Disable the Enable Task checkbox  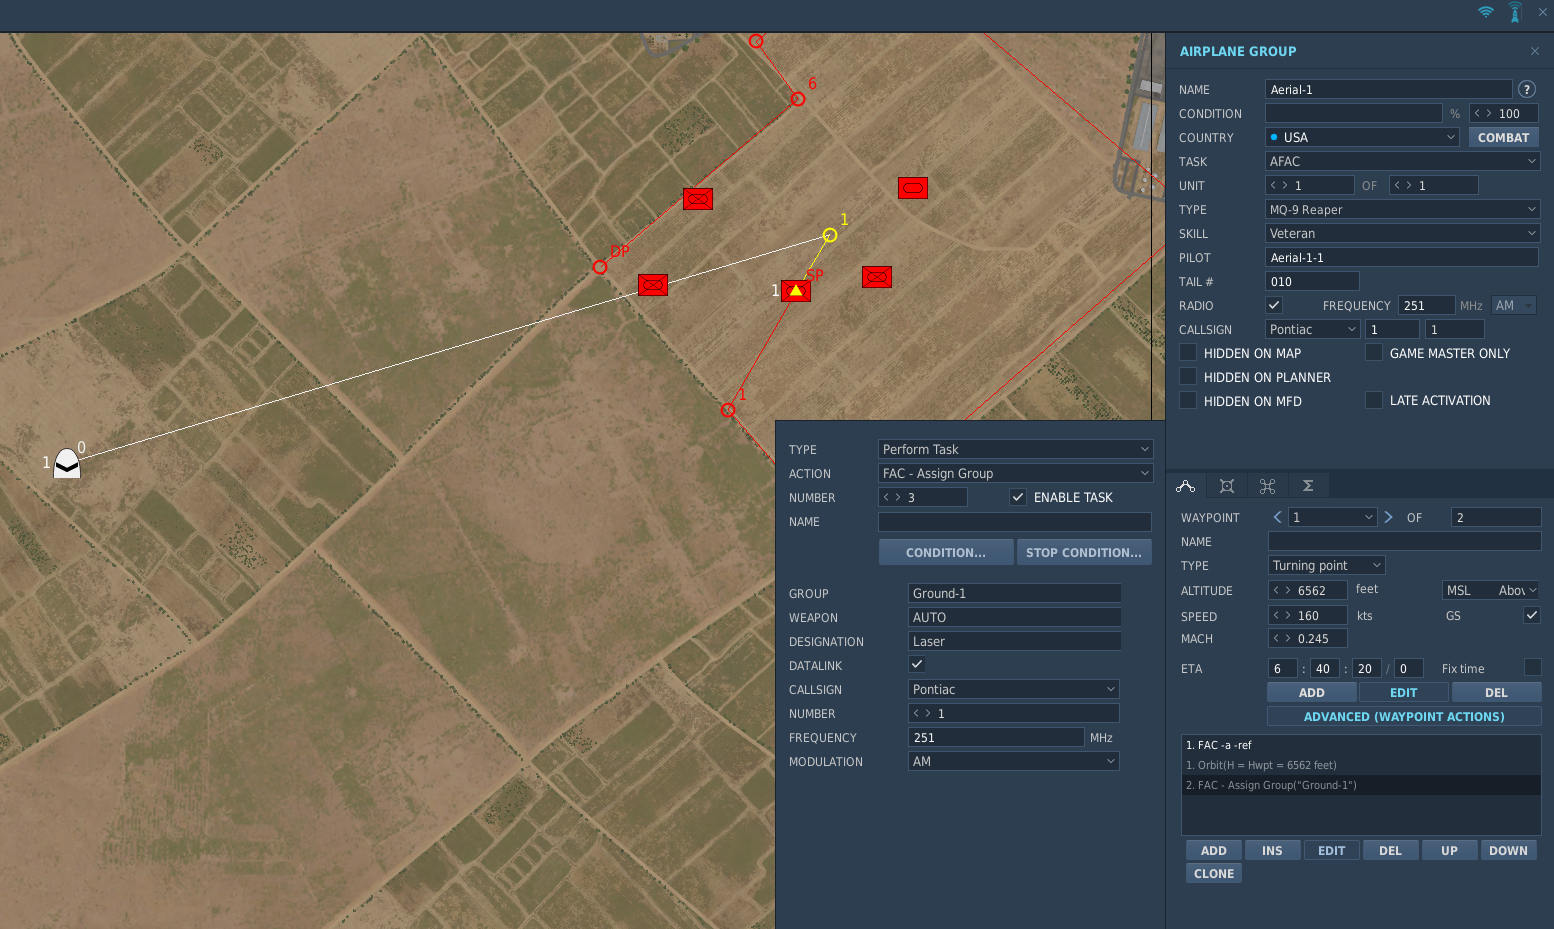click(x=1018, y=497)
